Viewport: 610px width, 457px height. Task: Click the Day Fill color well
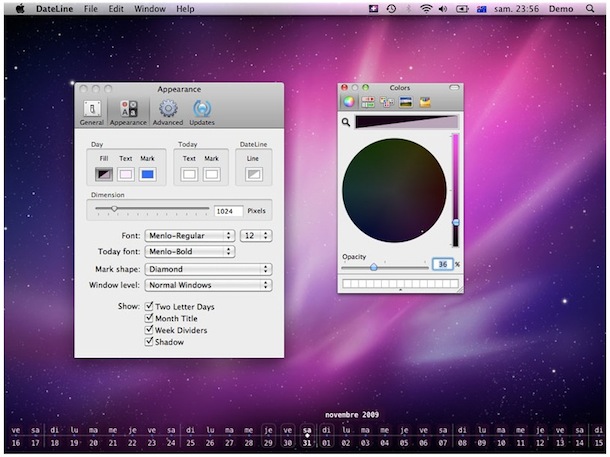click(x=104, y=174)
